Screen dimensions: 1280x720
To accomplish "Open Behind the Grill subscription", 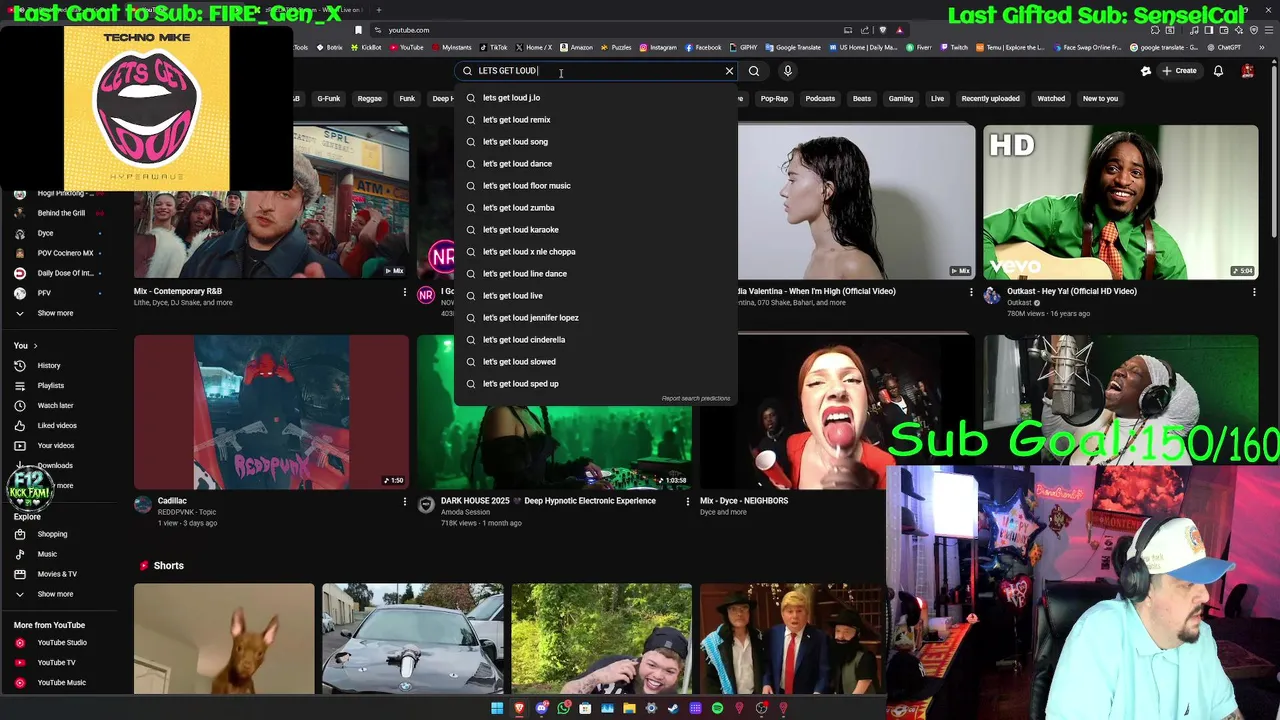I will 61,213.
